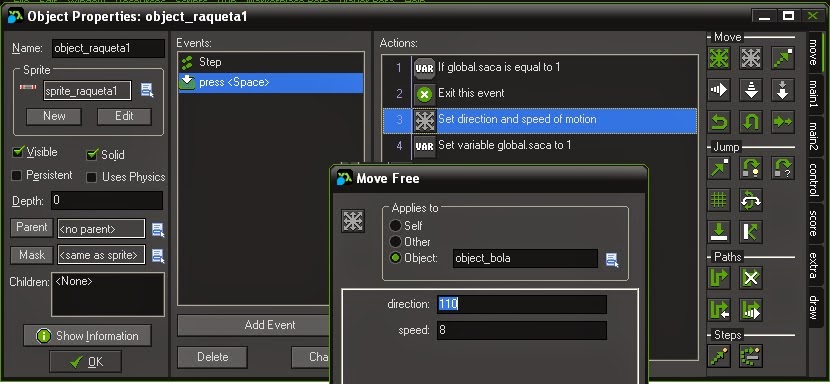
Task: Click the direction input field showing 110
Action: [x=521, y=305]
